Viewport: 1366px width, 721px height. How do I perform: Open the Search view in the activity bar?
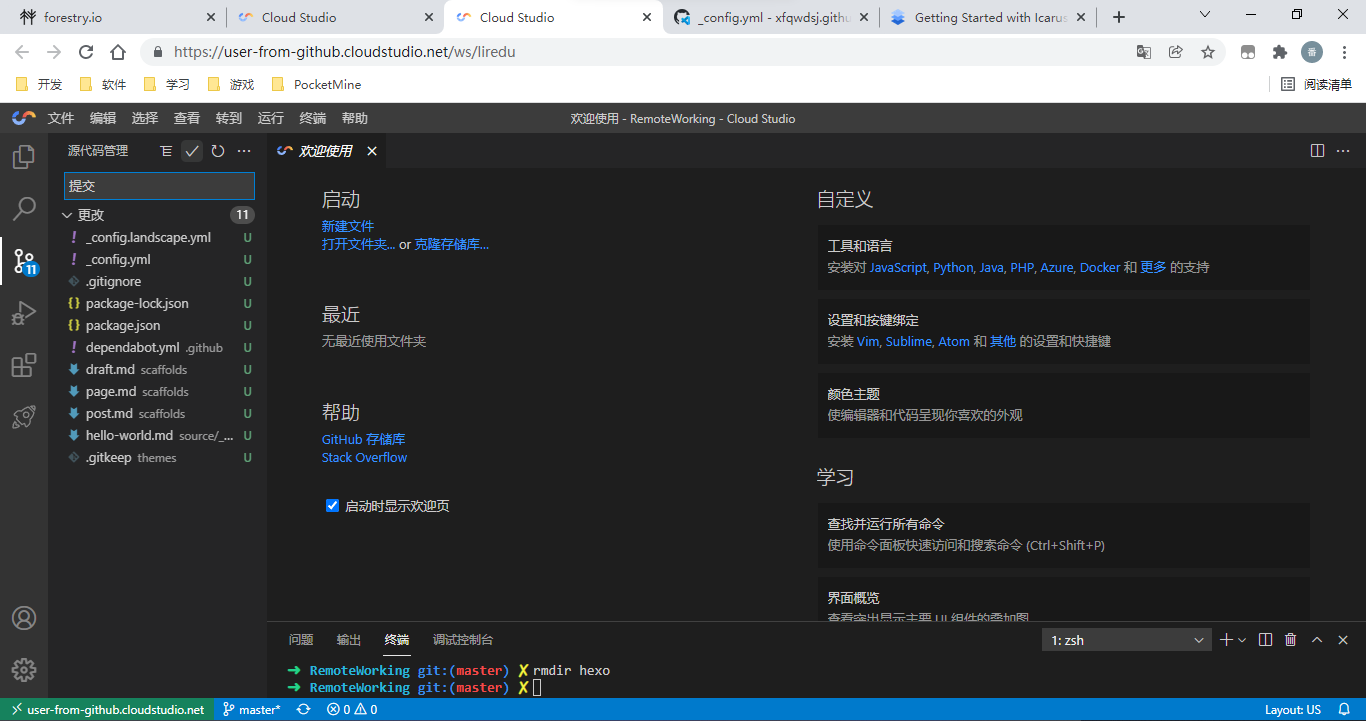(x=24, y=209)
